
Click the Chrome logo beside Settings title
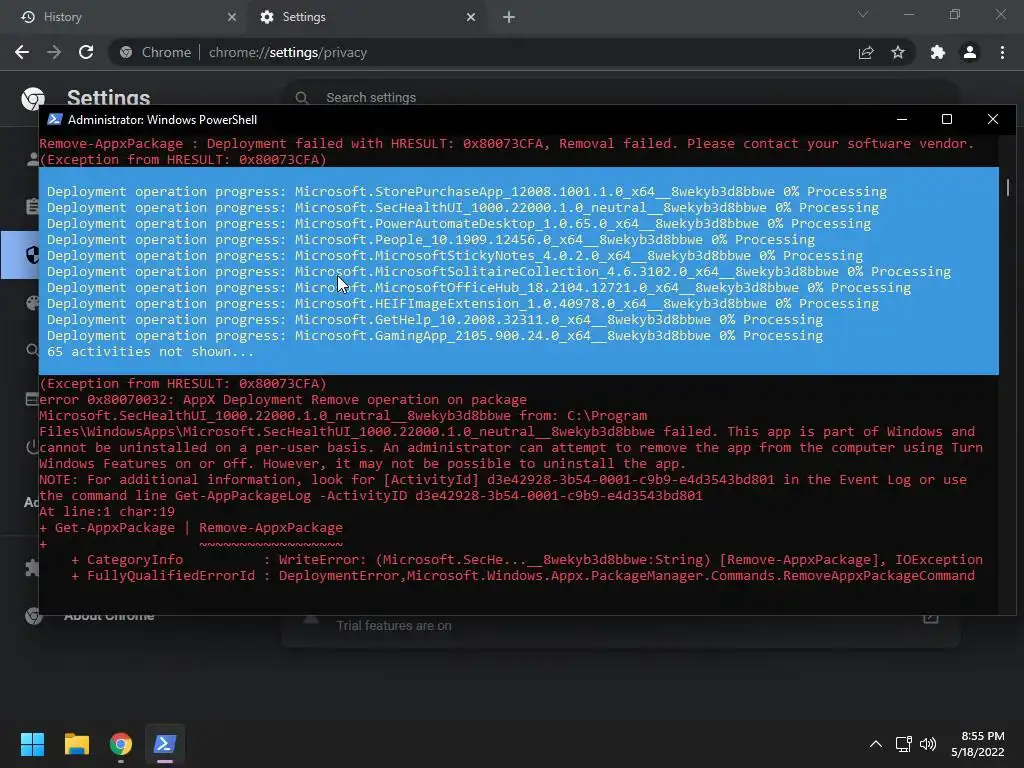[x=33, y=98]
